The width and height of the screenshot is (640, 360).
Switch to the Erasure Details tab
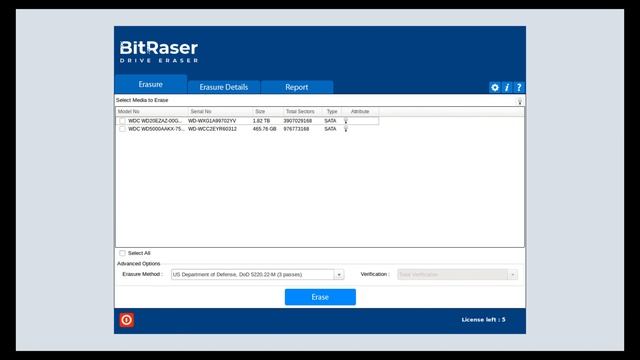tap(224, 87)
